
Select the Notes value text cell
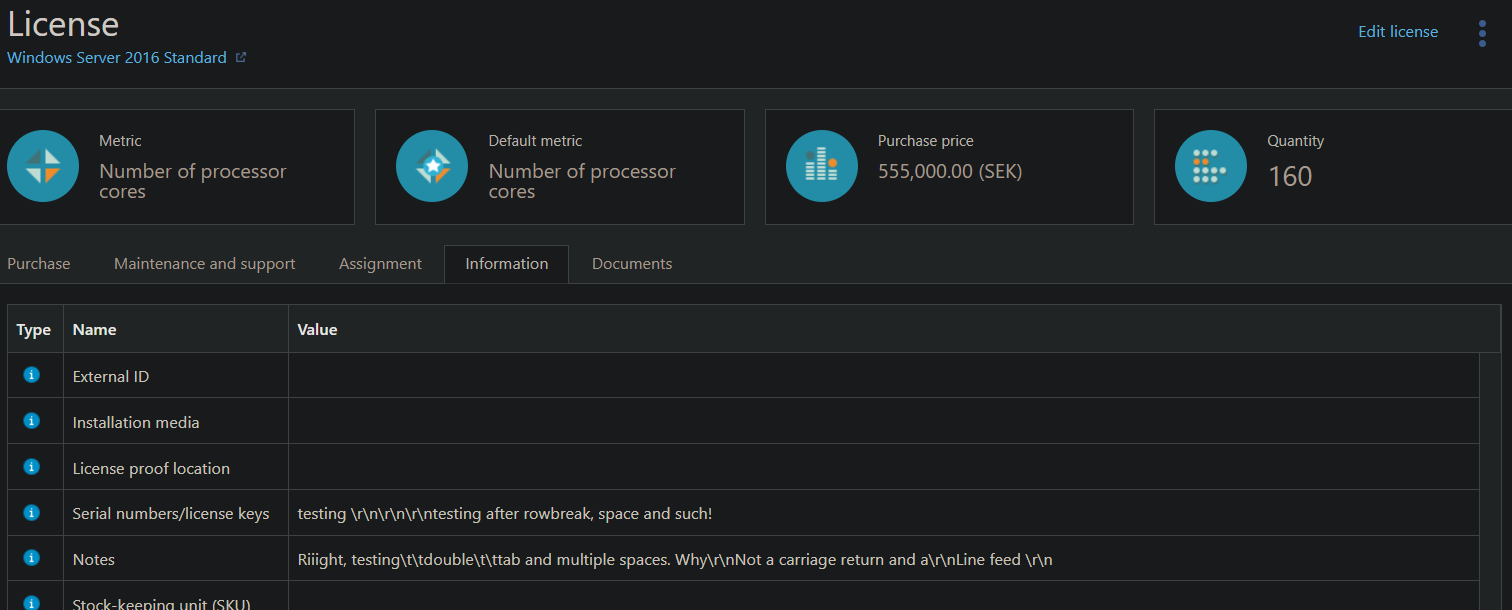673,558
